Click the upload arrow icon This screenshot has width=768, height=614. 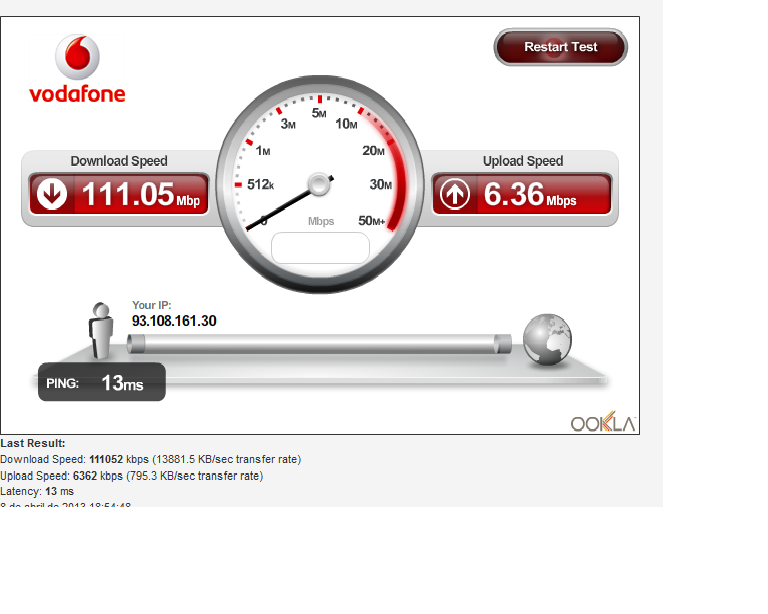coord(455,194)
